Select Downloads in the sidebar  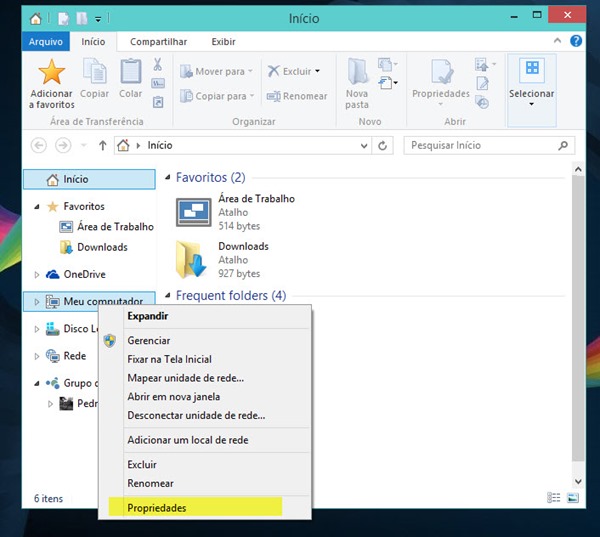[94, 247]
